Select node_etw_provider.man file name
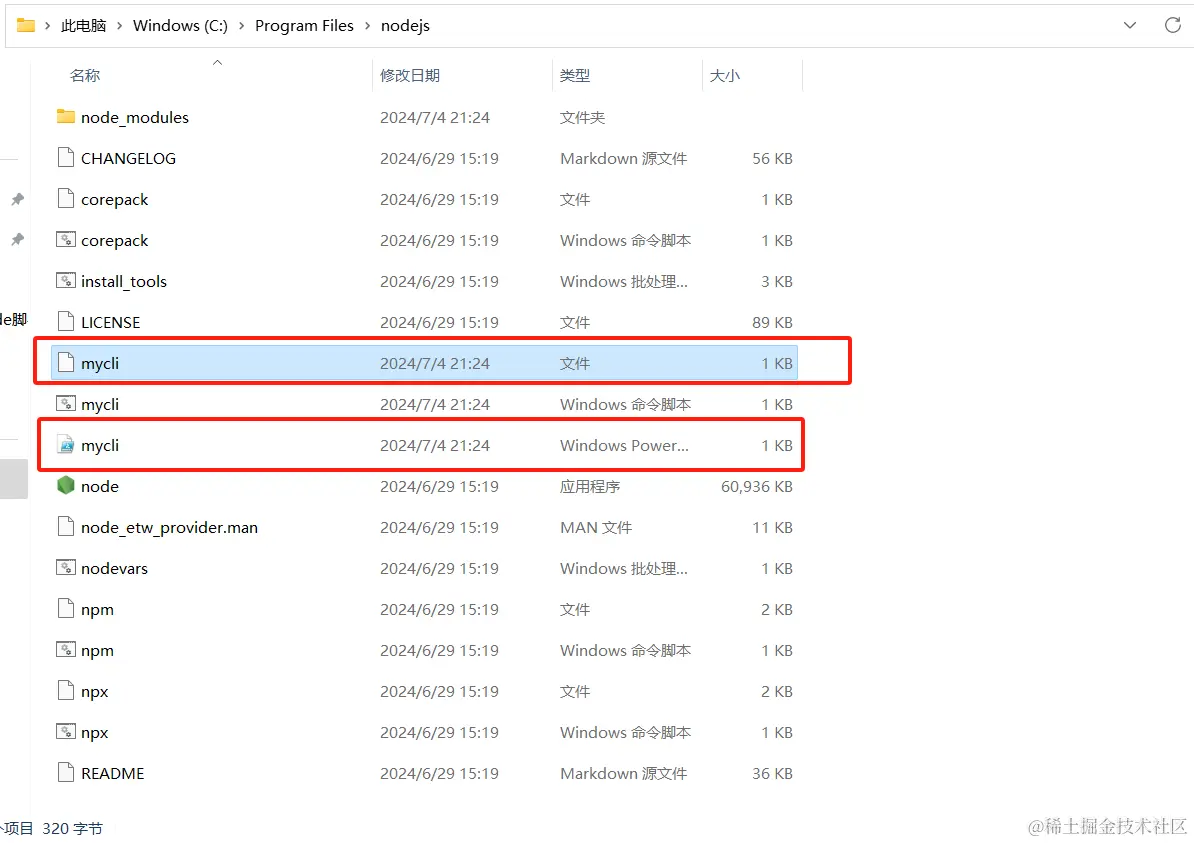The height and width of the screenshot is (843, 1194). pyautogui.click(x=169, y=528)
